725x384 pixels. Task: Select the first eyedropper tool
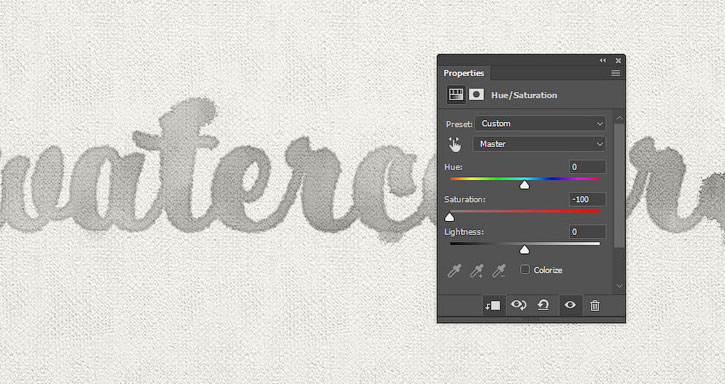[x=454, y=271]
